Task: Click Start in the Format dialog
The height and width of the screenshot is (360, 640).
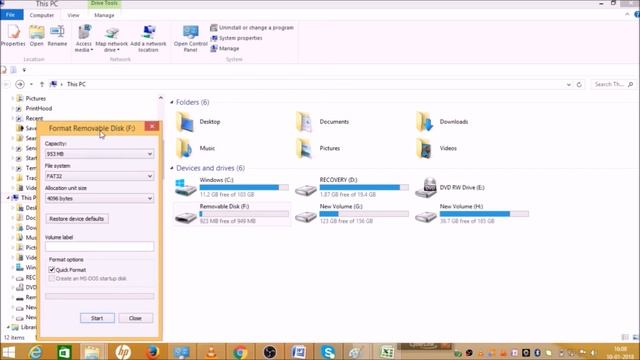Action: (97, 318)
